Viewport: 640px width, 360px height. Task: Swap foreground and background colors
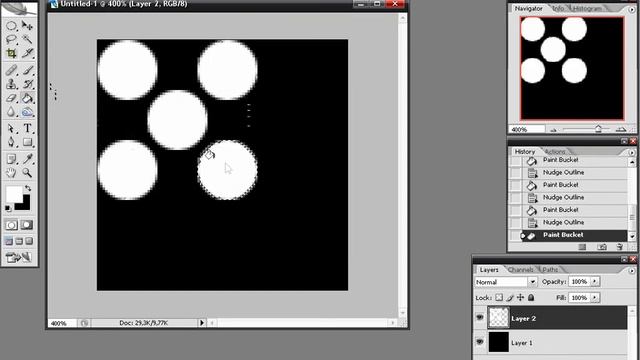[28, 188]
